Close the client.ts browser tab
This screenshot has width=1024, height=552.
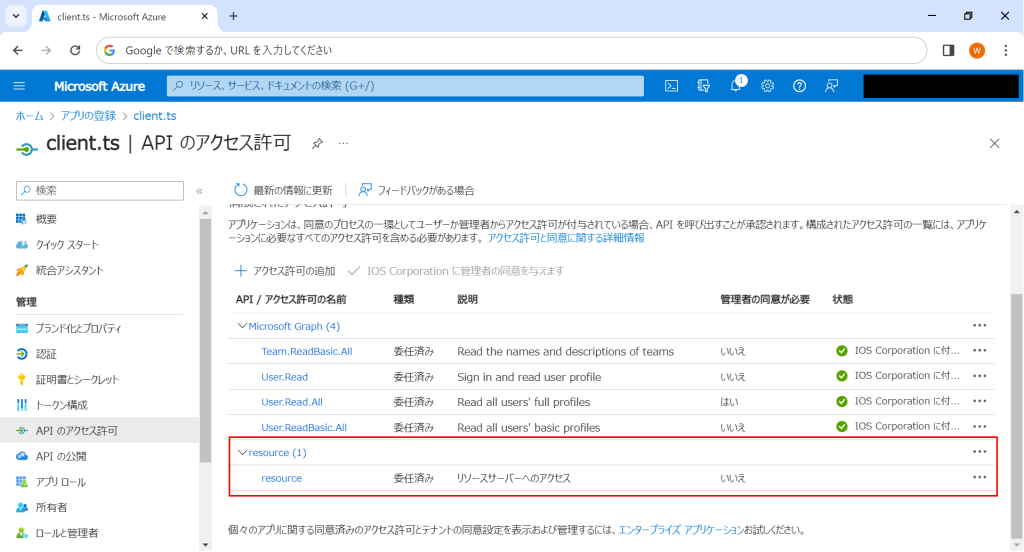(x=204, y=16)
